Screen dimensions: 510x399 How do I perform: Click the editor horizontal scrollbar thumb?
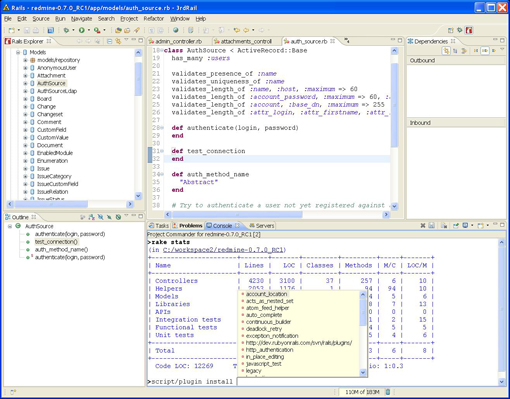pos(237,215)
